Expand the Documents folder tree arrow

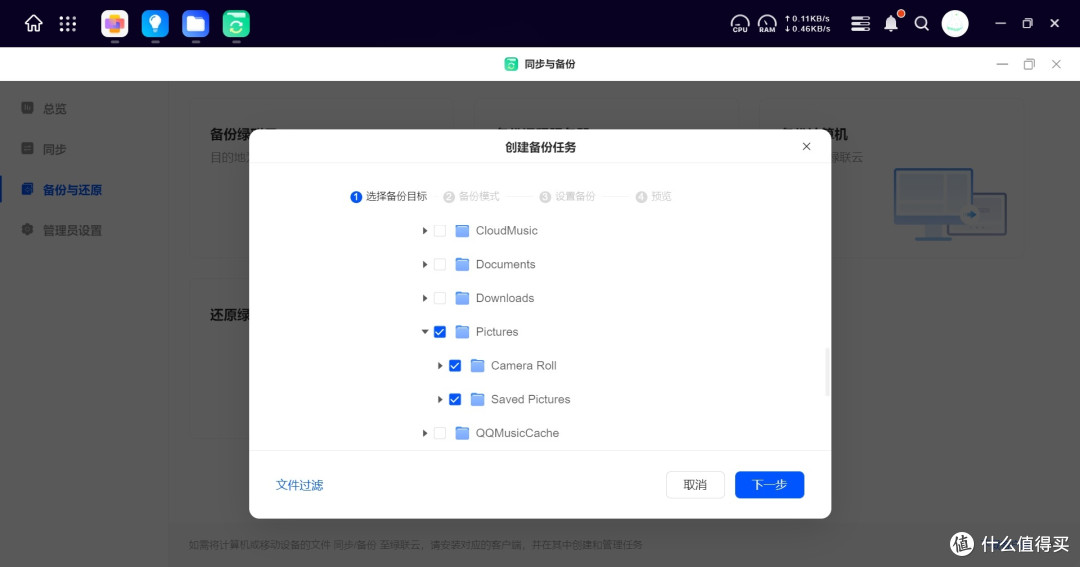tap(424, 265)
